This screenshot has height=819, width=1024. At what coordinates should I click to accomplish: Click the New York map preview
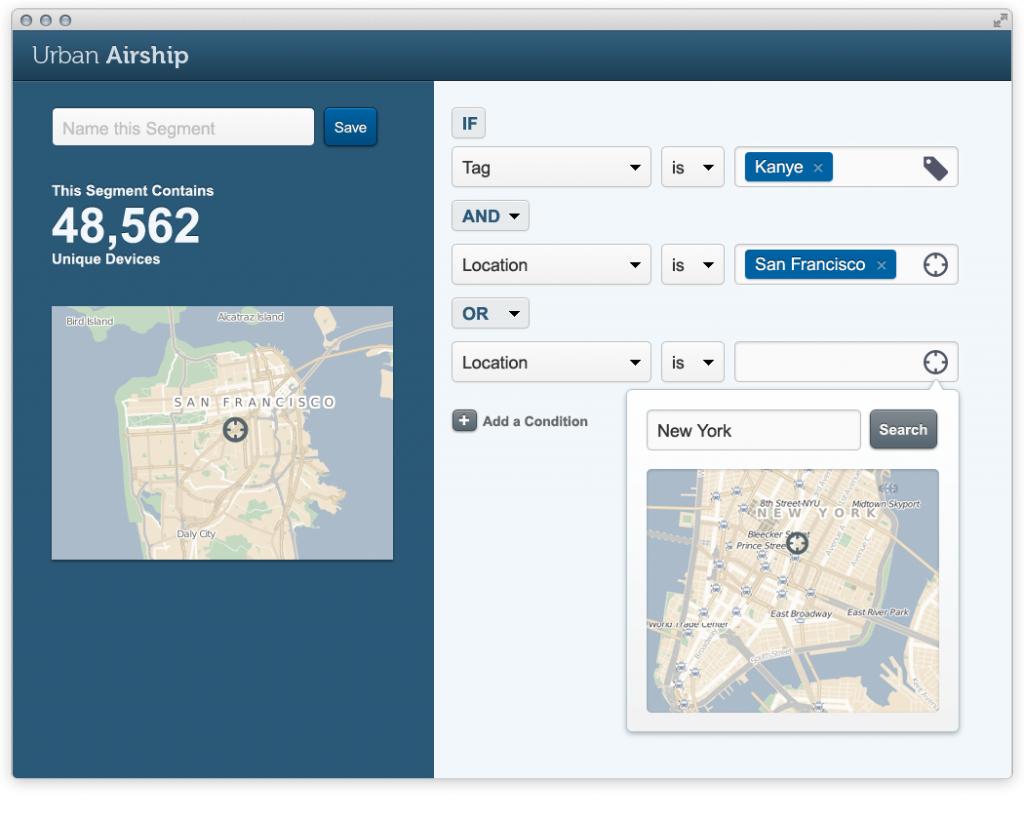pos(793,590)
